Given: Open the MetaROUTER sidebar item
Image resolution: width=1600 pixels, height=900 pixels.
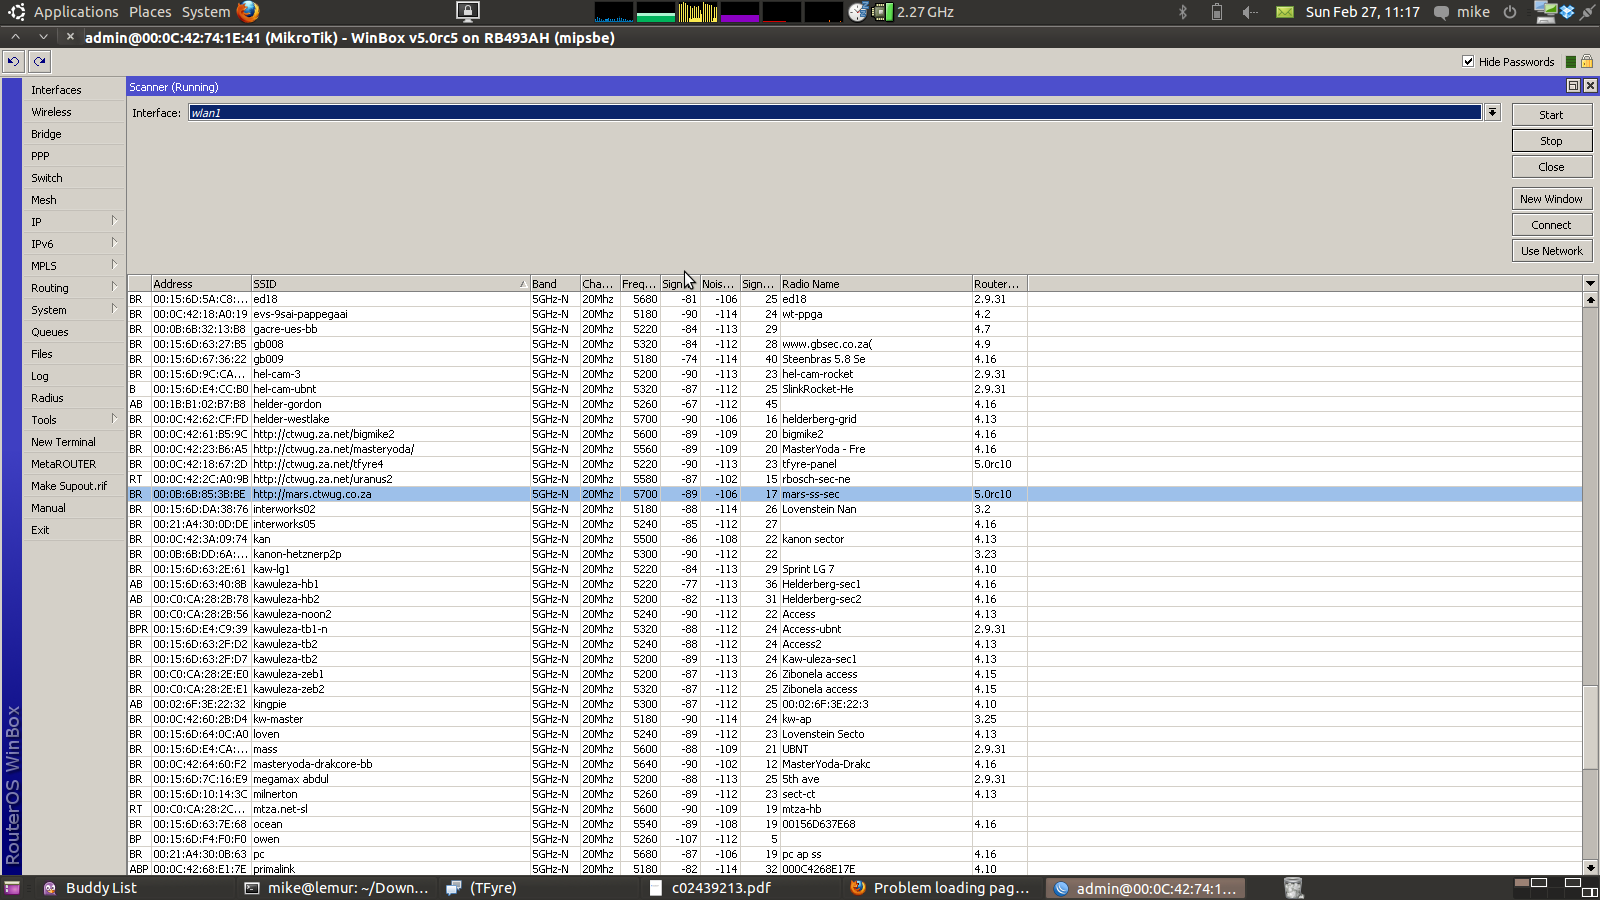Looking at the screenshot, I should pos(74,464).
